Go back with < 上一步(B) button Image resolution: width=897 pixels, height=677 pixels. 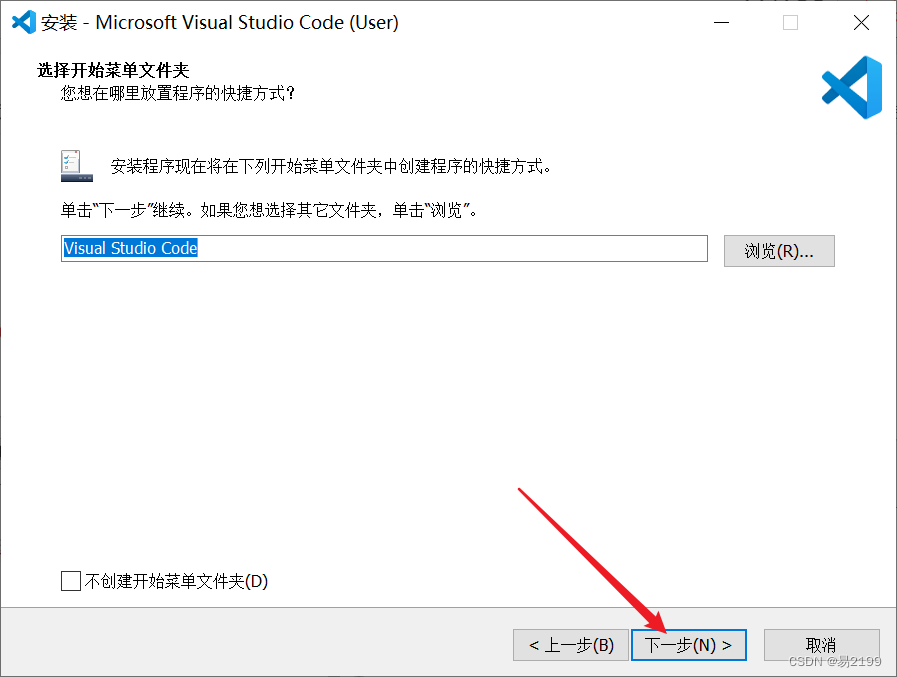point(571,645)
